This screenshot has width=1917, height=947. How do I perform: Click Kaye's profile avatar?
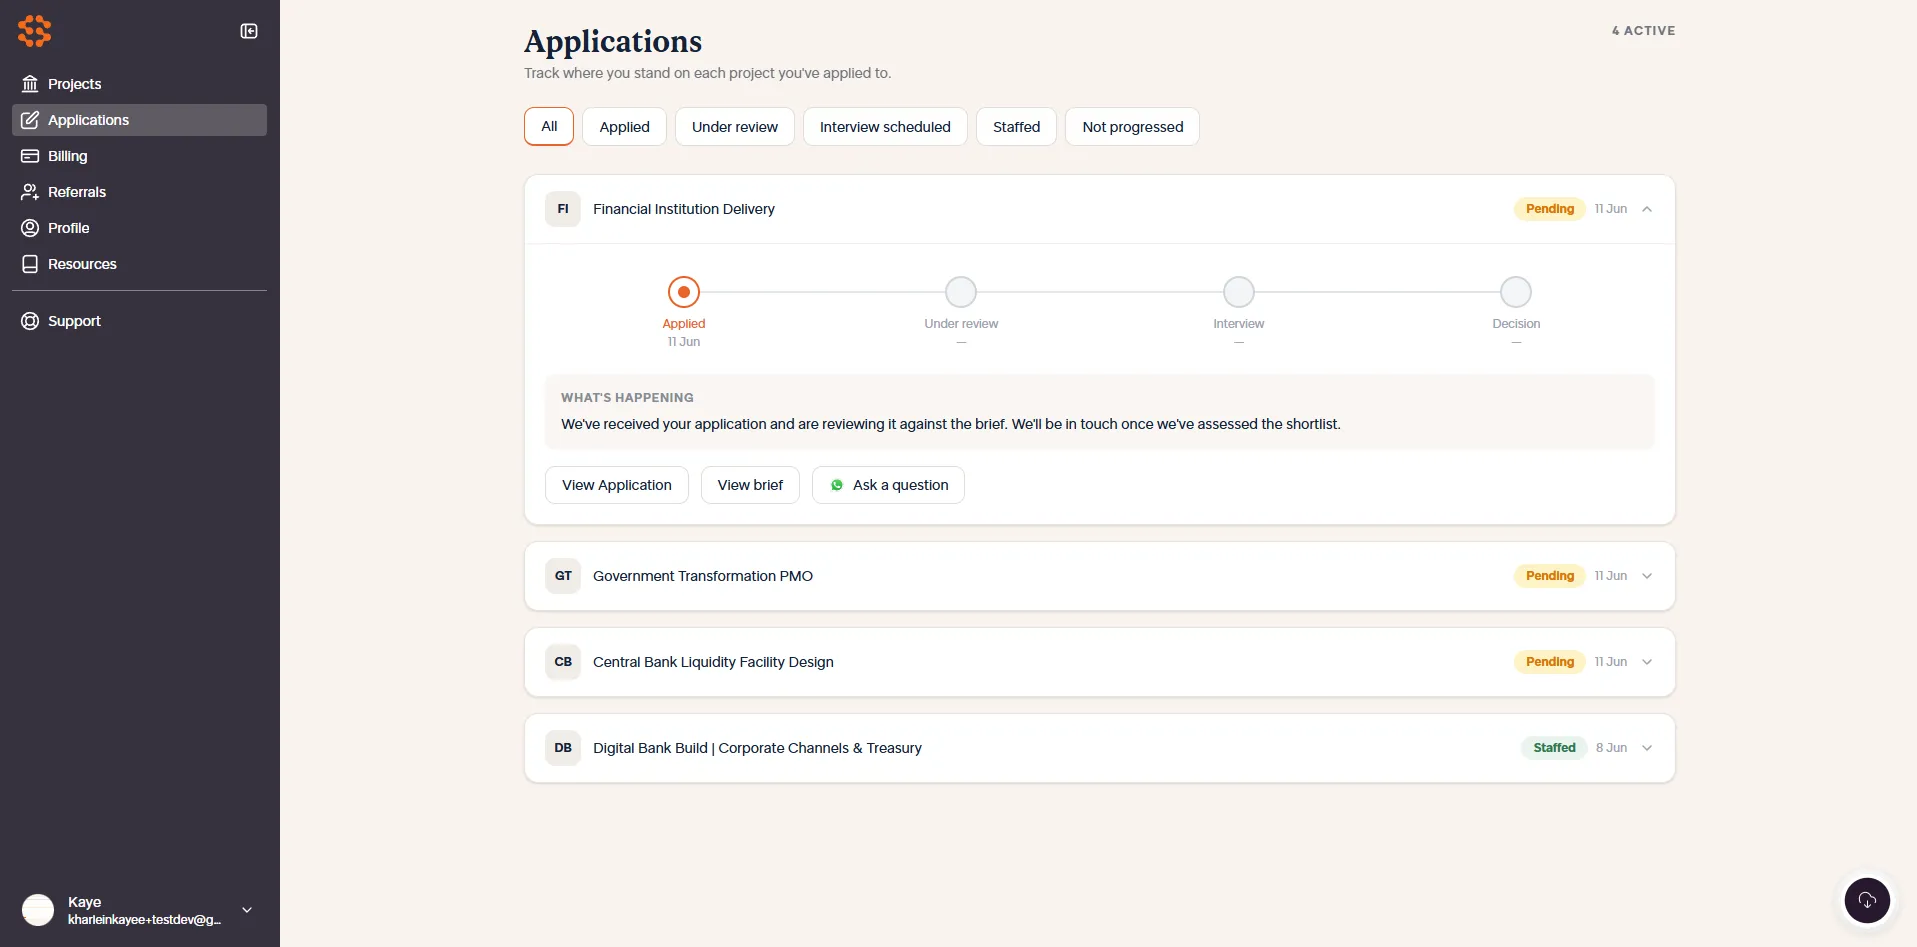pyautogui.click(x=38, y=910)
